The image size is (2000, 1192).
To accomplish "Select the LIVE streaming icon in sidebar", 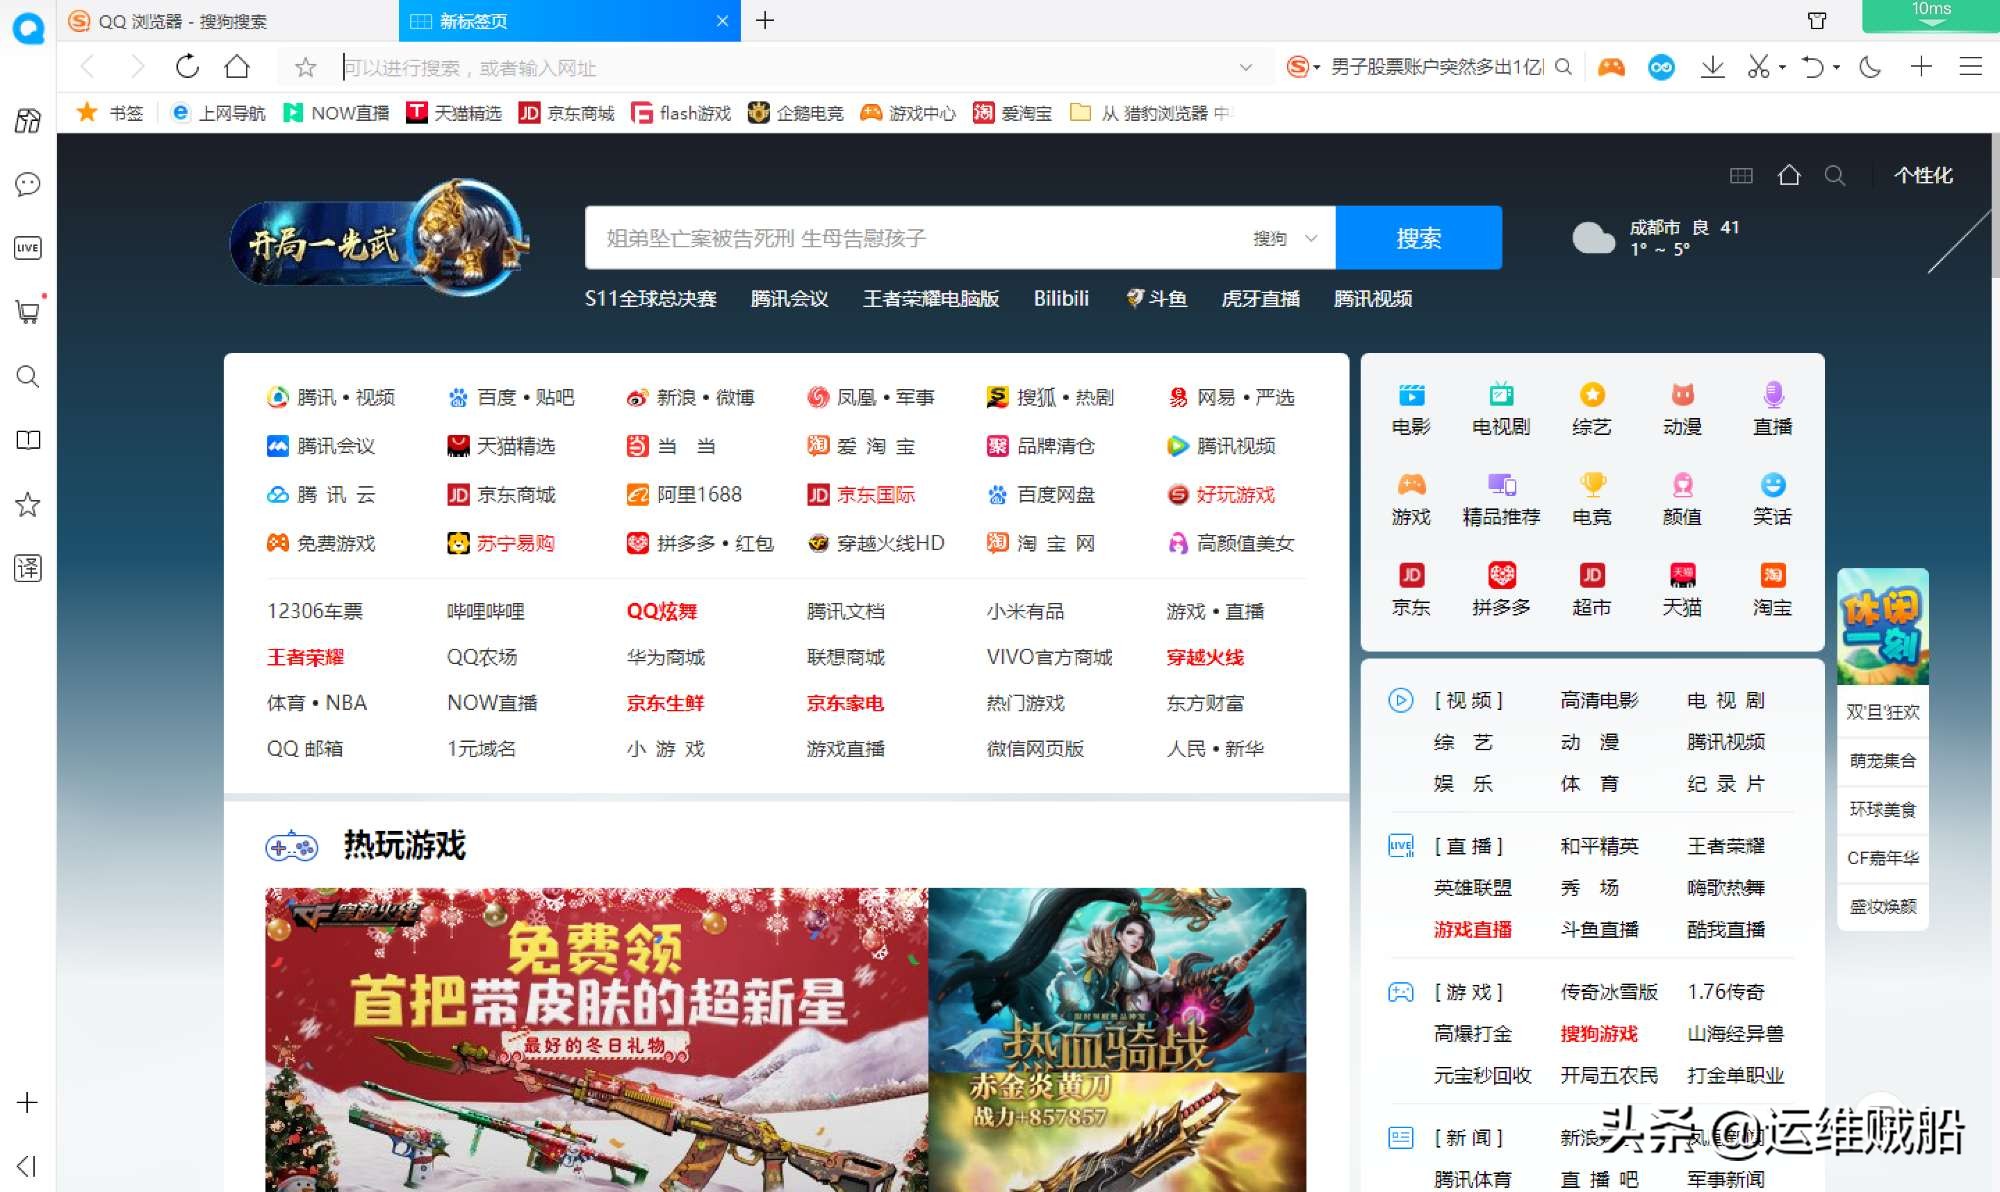I will (27, 248).
